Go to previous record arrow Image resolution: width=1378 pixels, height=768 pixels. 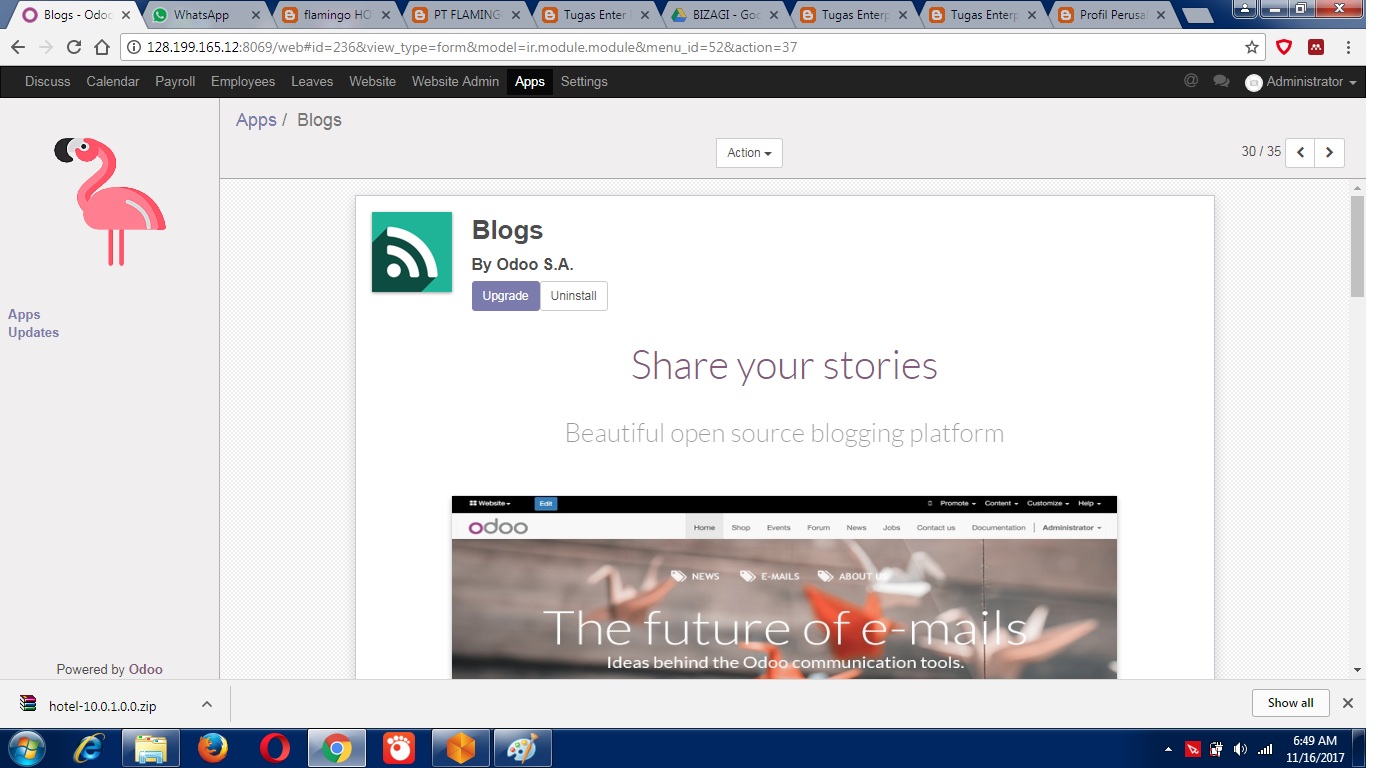tap(1300, 152)
